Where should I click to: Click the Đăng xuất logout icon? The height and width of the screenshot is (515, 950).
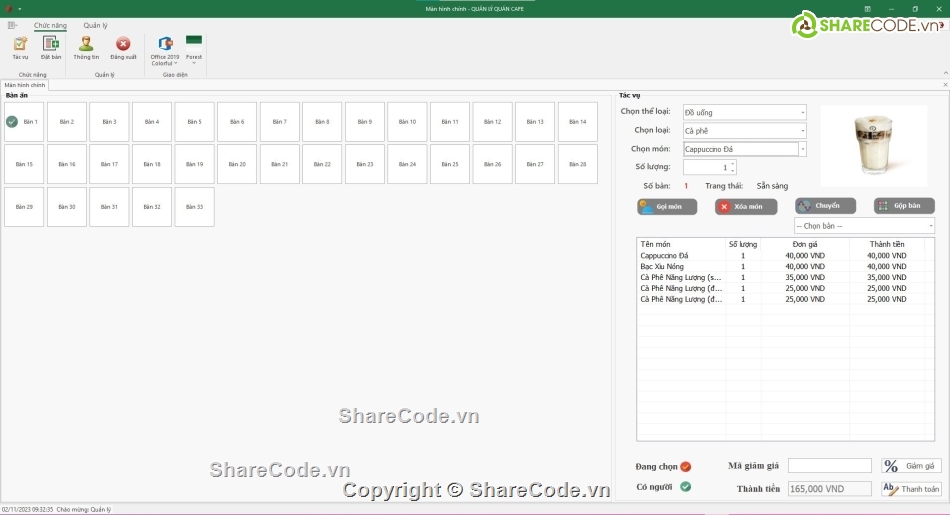tap(123, 46)
